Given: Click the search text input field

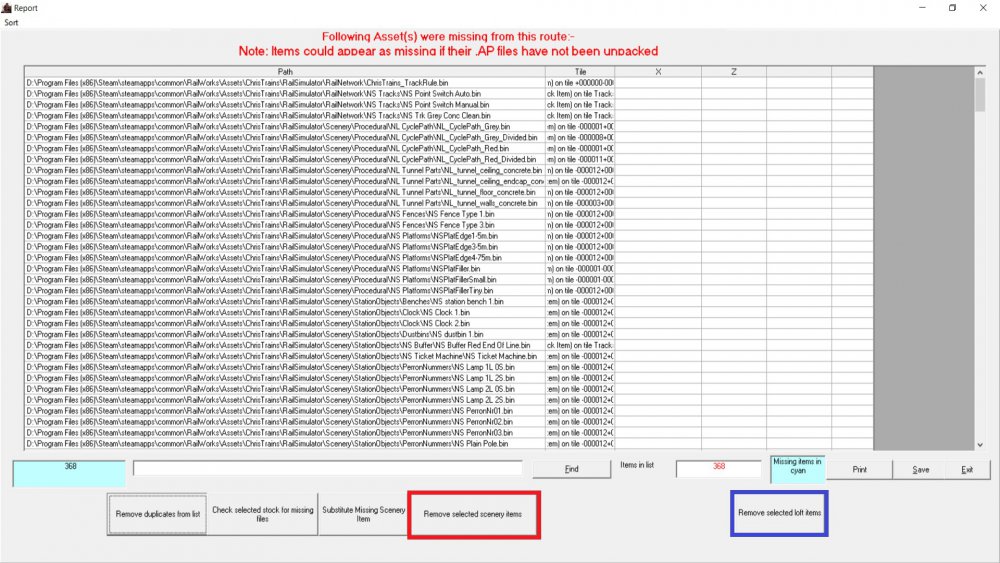Looking at the screenshot, I should click(328, 468).
